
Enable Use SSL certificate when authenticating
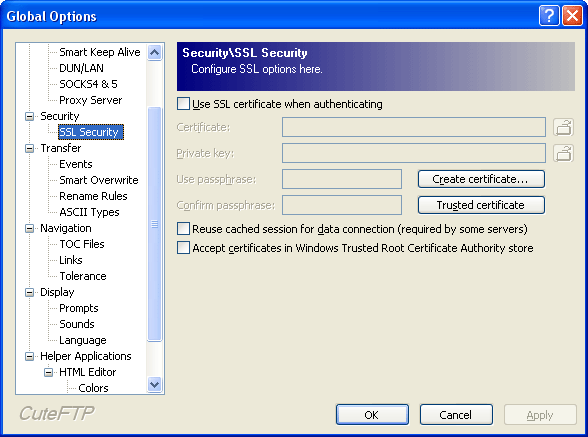183,104
